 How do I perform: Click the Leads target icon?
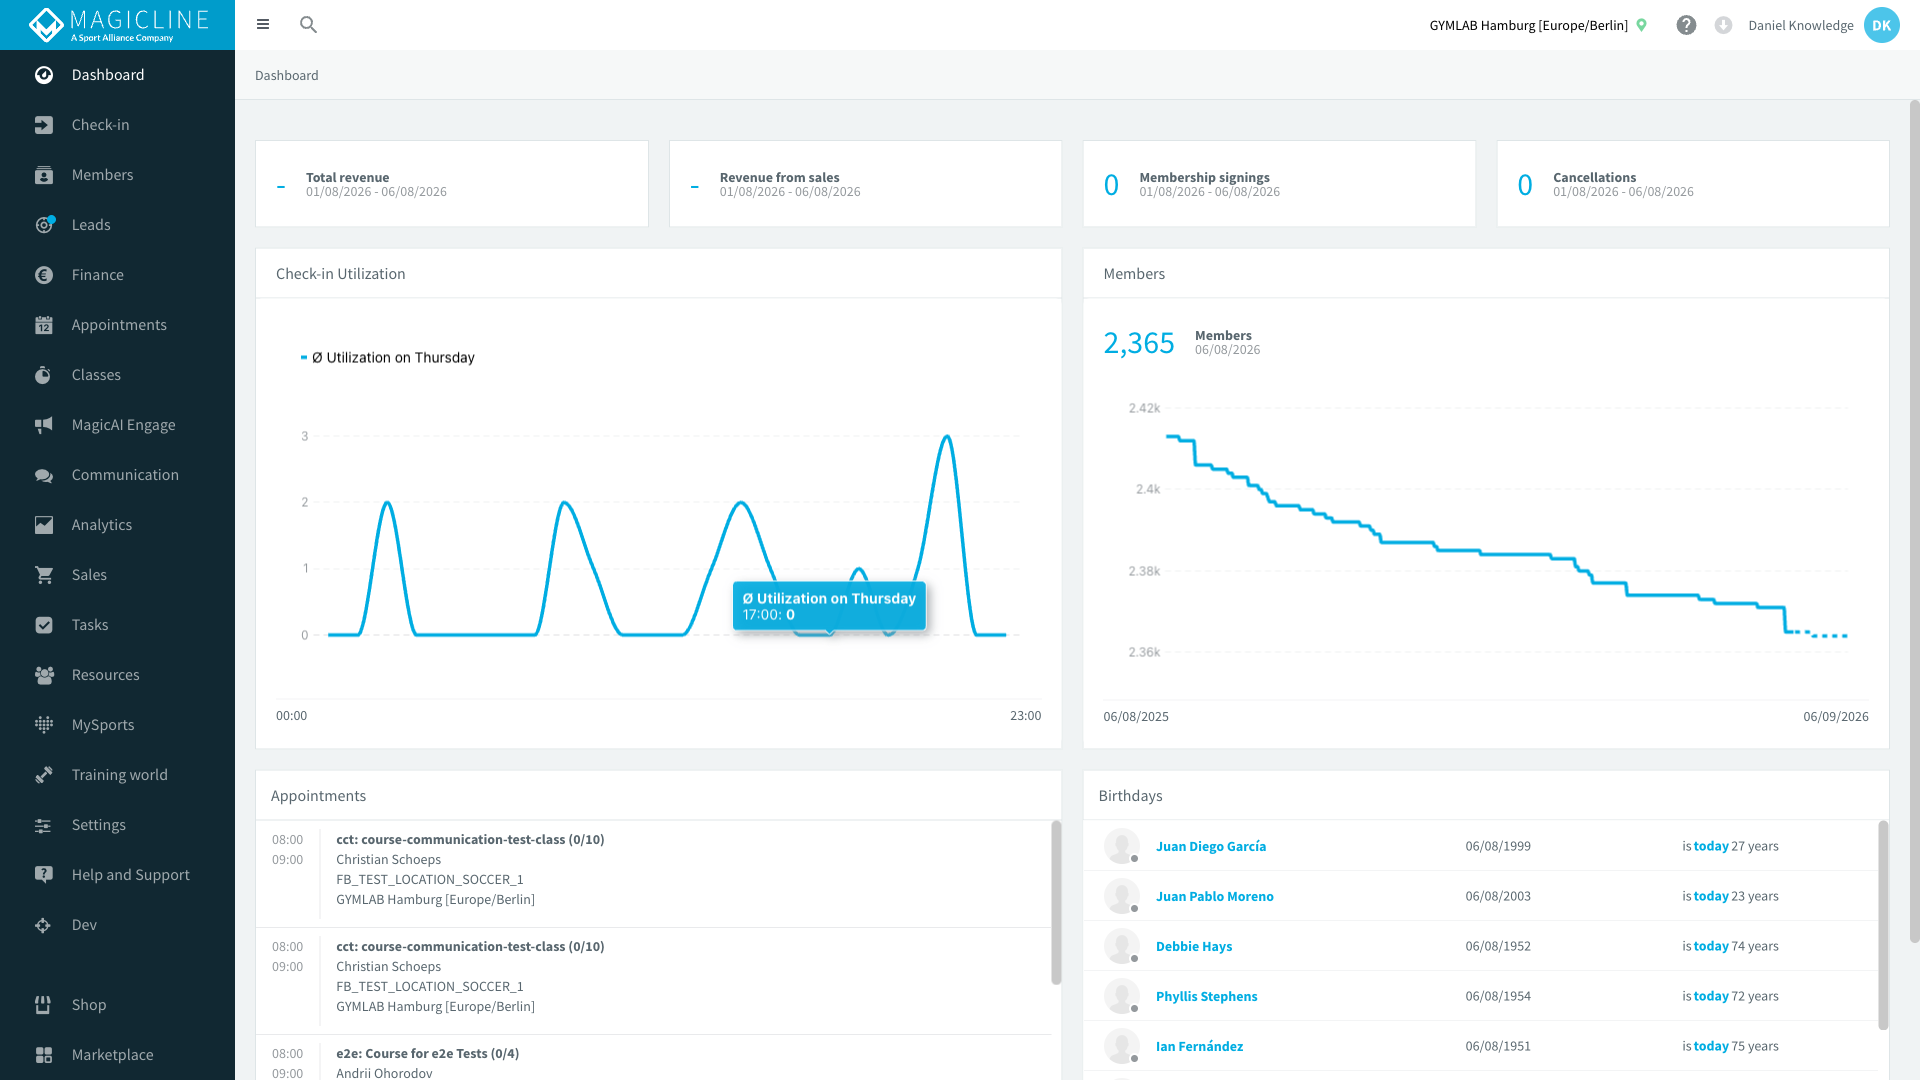[44, 225]
